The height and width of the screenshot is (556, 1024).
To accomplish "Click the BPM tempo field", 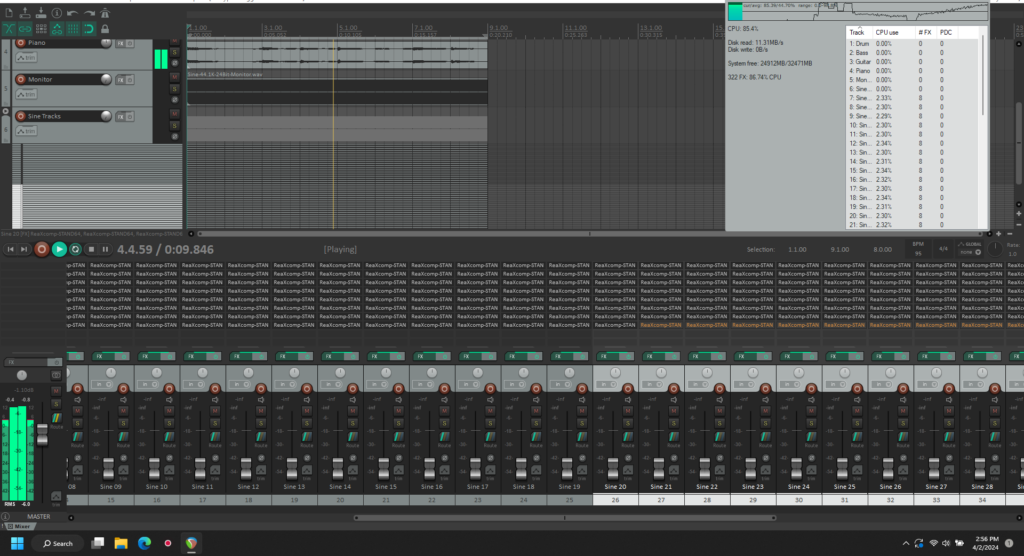I will click(918, 249).
